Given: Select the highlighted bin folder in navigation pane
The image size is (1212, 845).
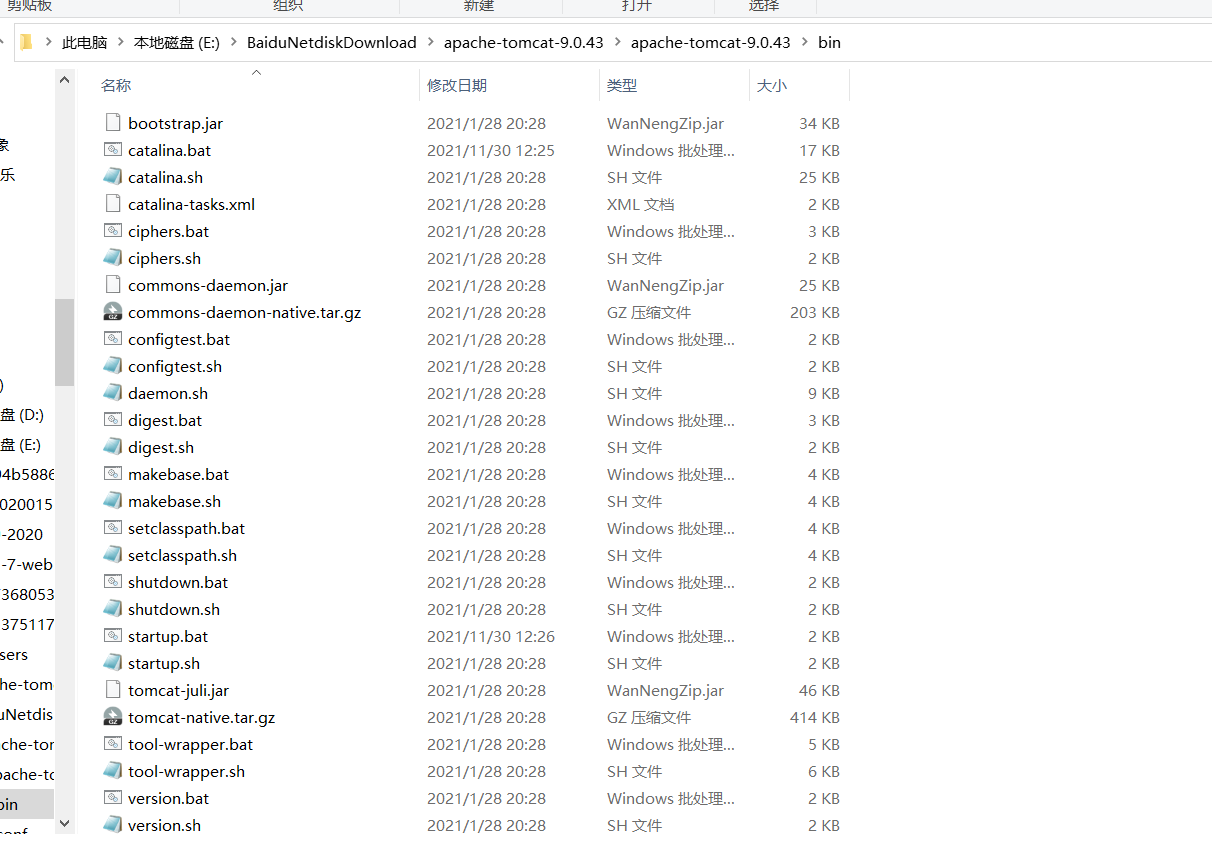Looking at the screenshot, I should coord(27,804).
